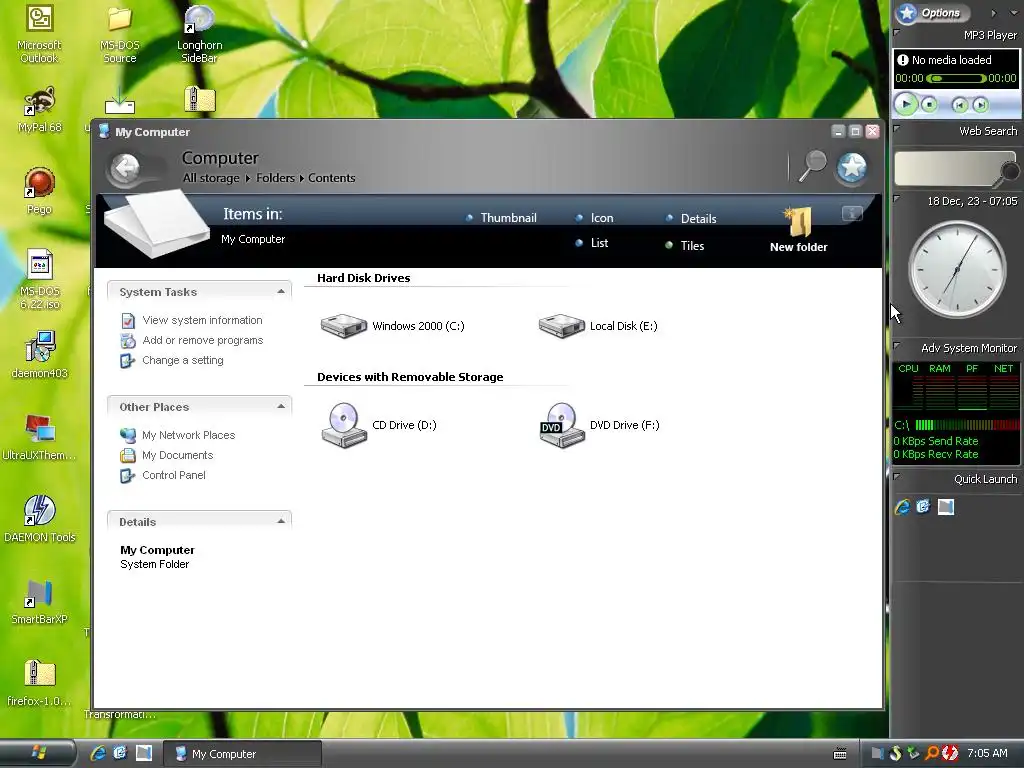
Task: Click the analog clock in sidebar
Action: [x=957, y=269]
